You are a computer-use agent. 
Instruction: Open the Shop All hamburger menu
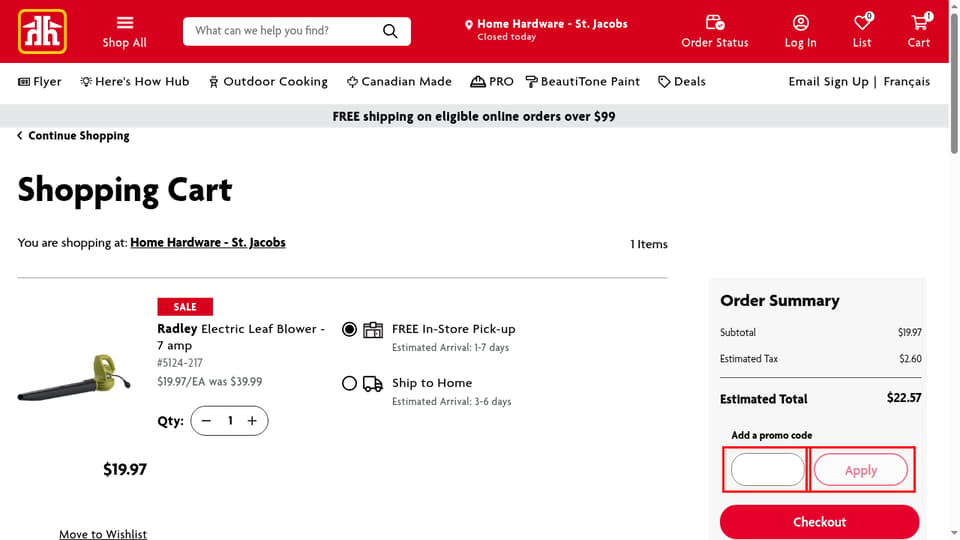click(124, 32)
